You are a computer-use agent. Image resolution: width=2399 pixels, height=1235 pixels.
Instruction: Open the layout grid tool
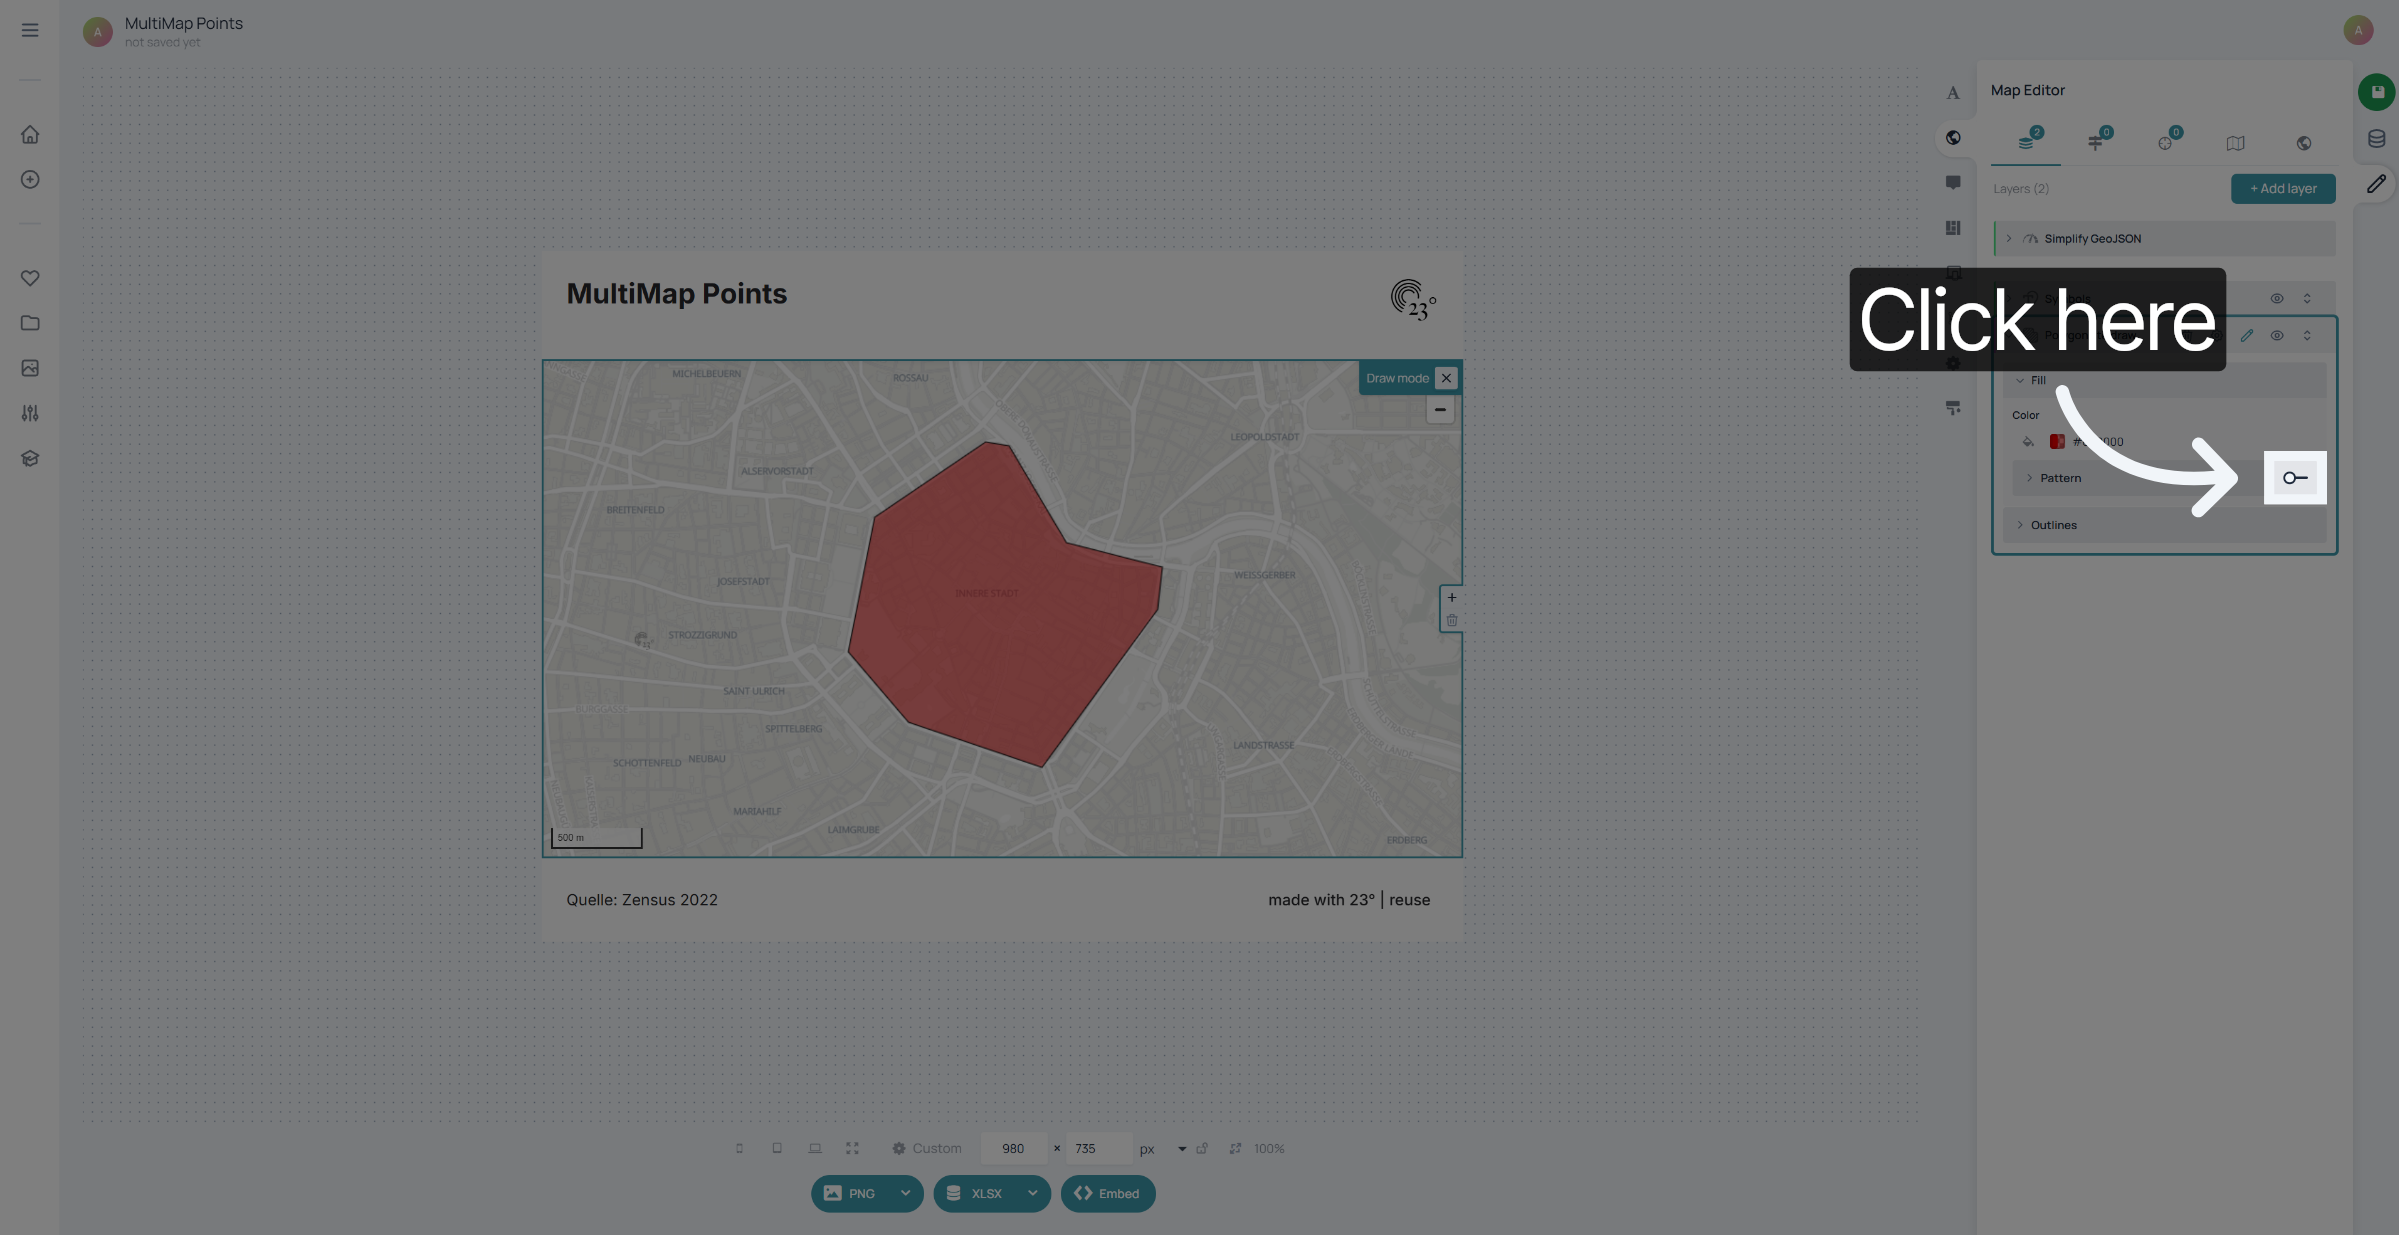click(x=1952, y=228)
